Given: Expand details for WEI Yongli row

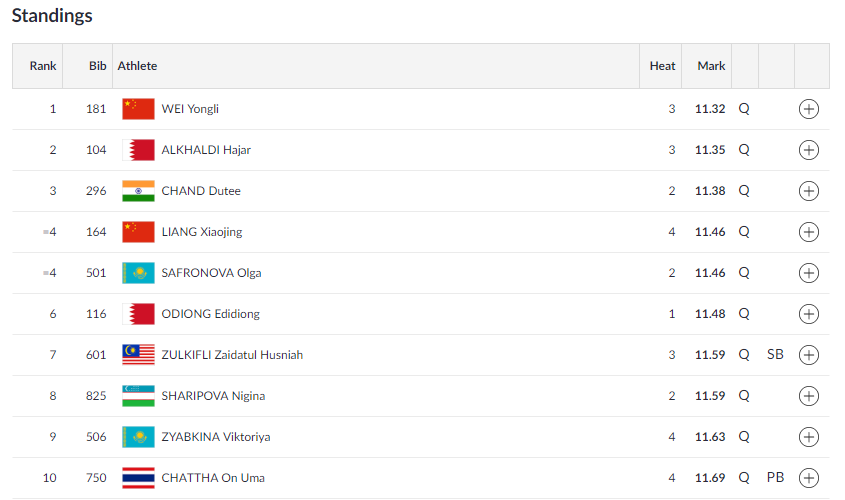Looking at the screenshot, I should (809, 109).
